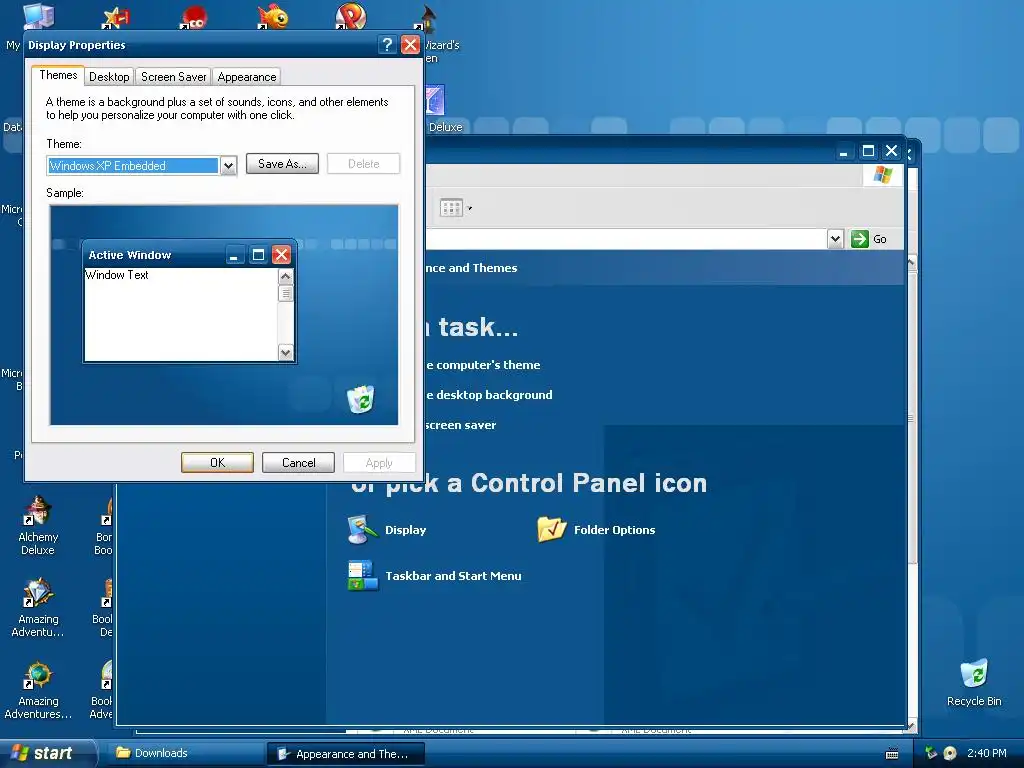Click the keyboard icon on taskbar
The image size is (1024, 768).
[892, 754]
